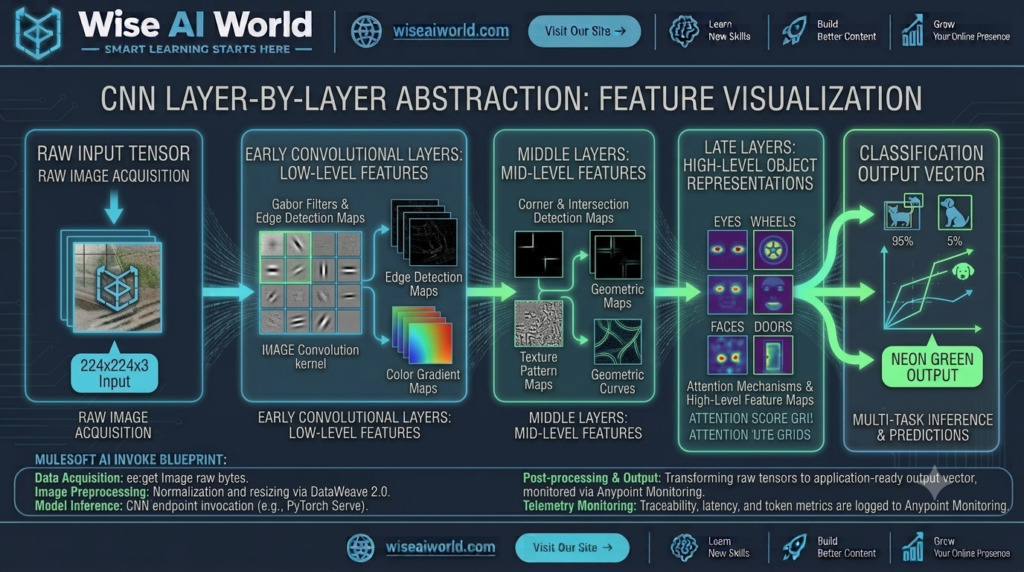Click the EYES feature map tile
The image size is (1024, 572).
728,250
